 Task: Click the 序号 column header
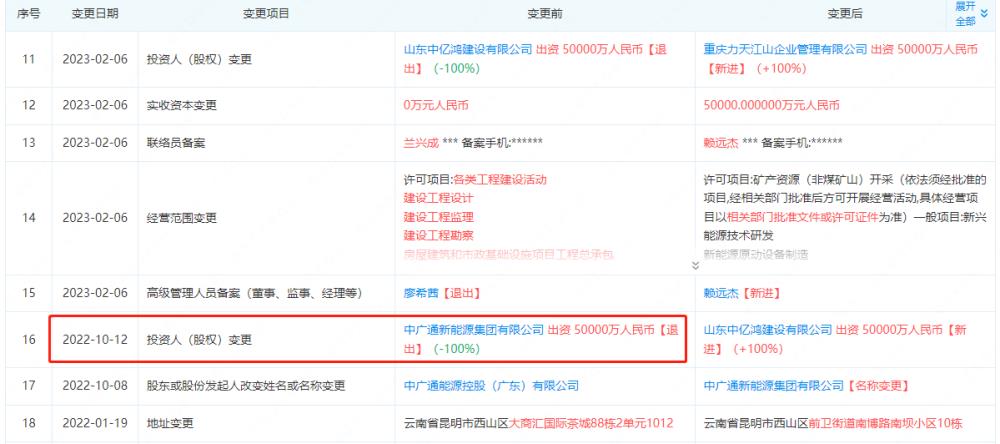pyautogui.click(x=29, y=13)
